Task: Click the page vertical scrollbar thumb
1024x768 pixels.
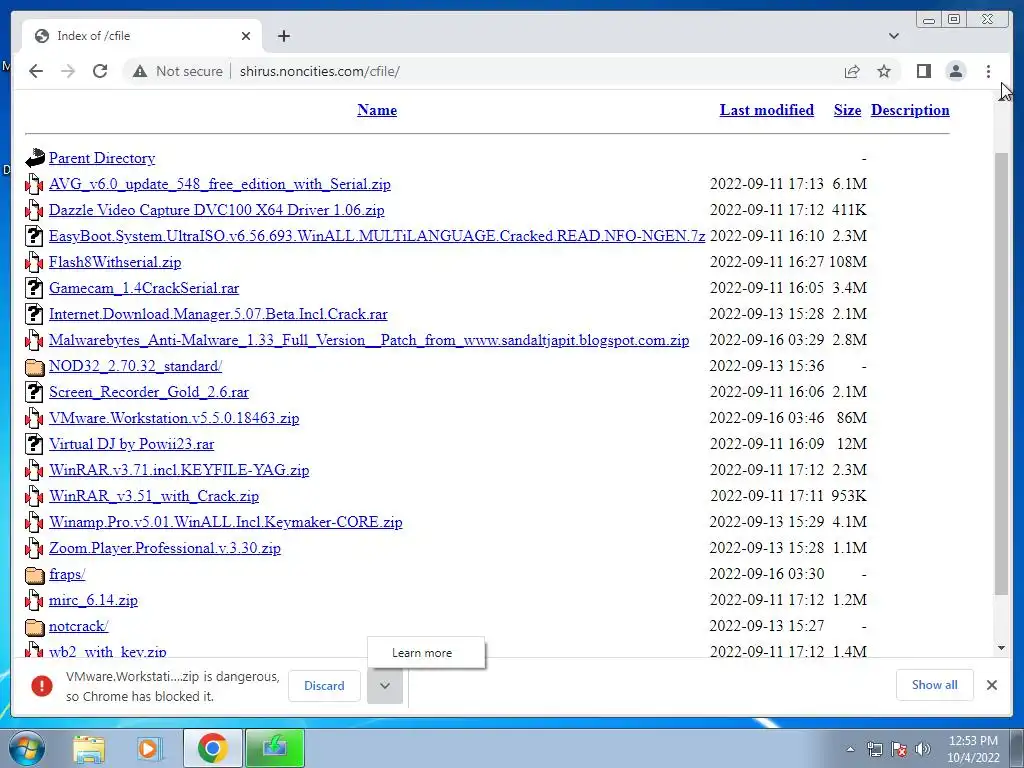Action: coord(1001,374)
